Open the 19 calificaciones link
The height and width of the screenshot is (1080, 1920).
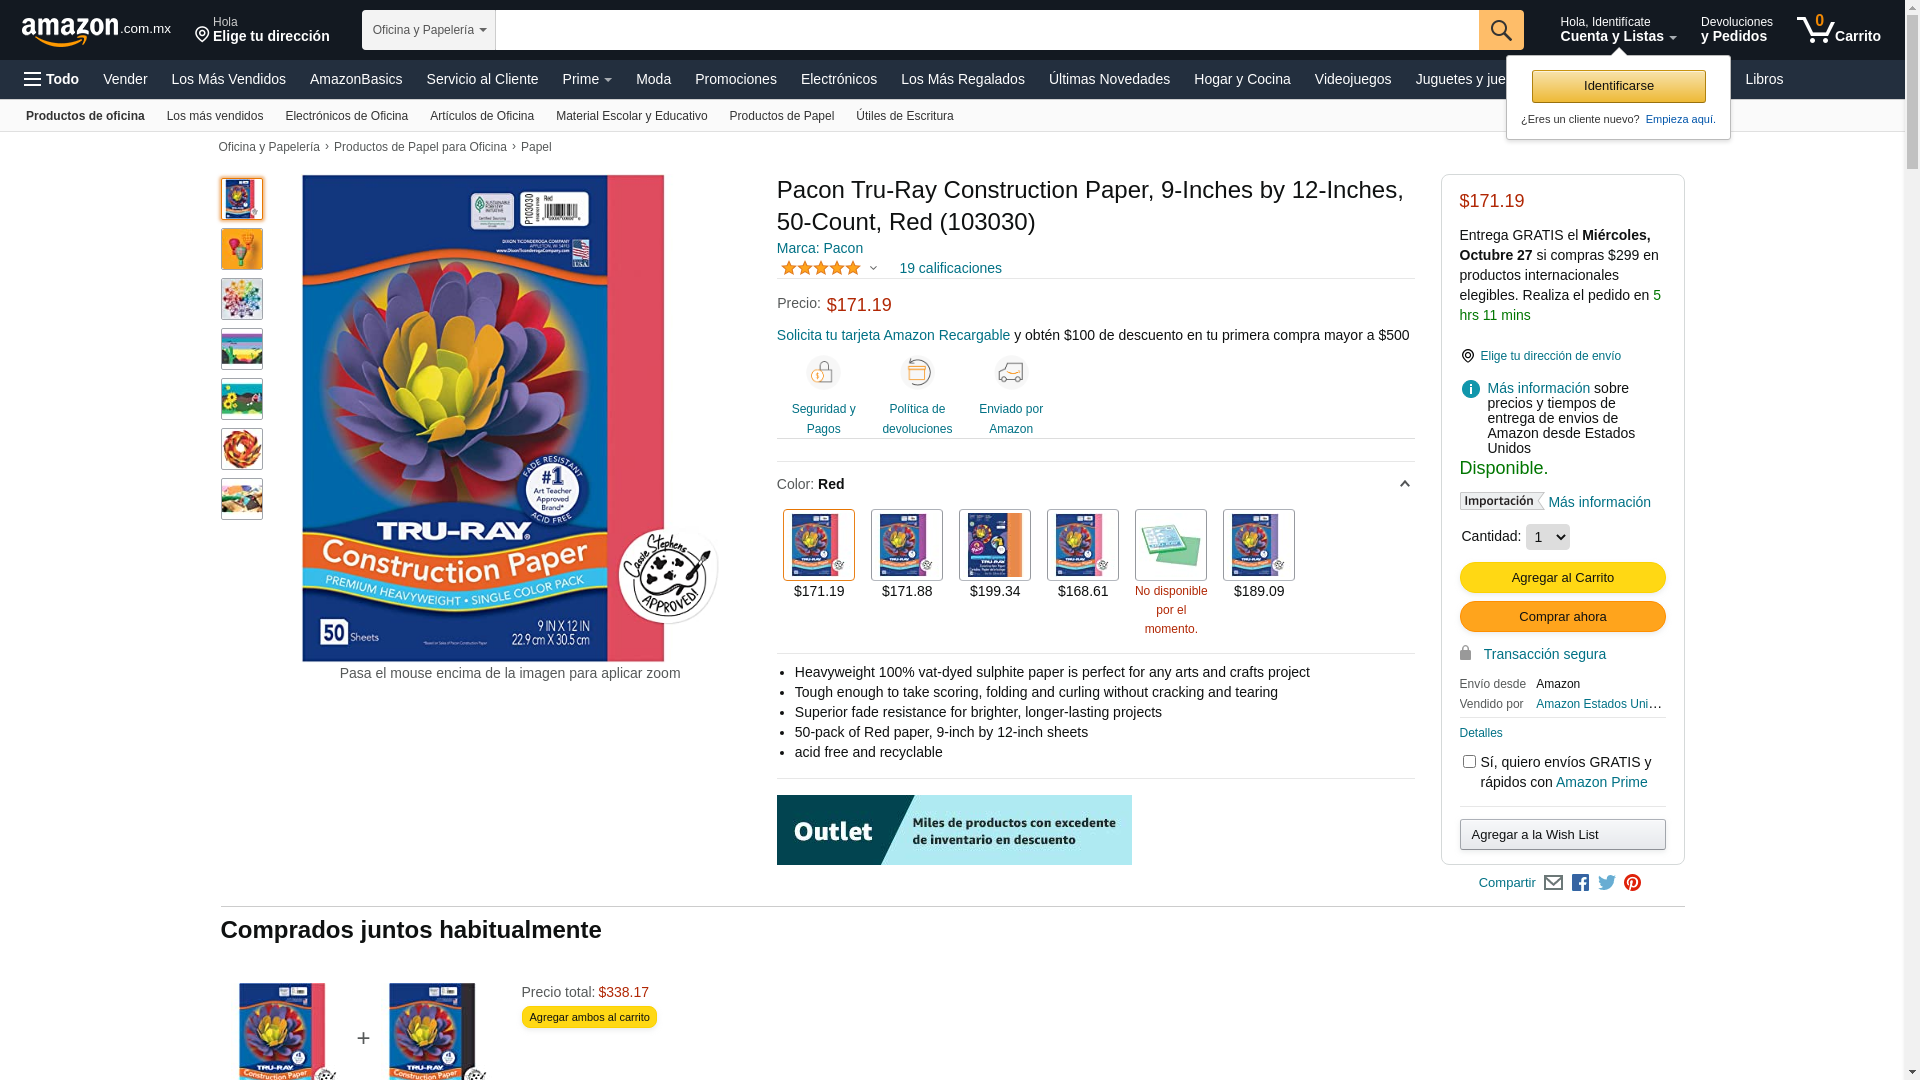click(x=950, y=268)
